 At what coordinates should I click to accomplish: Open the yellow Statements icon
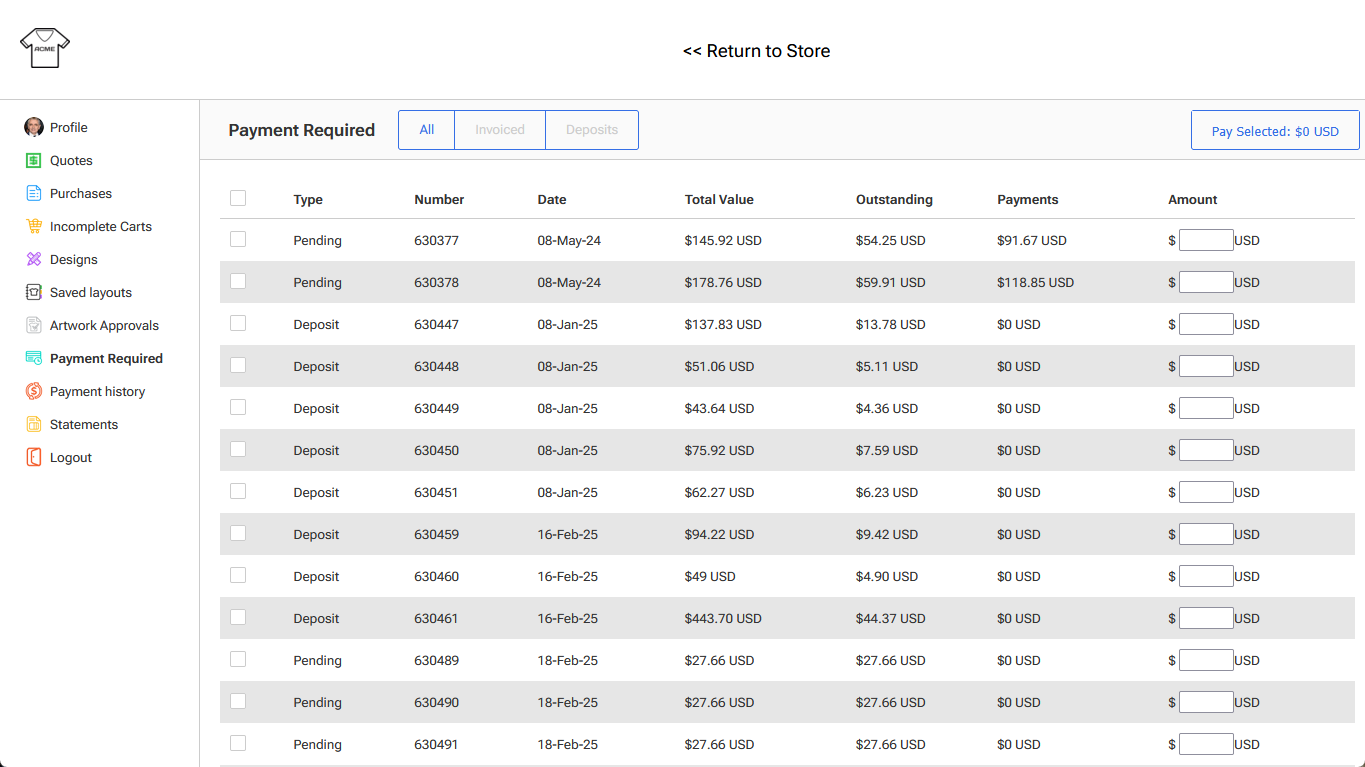[34, 424]
